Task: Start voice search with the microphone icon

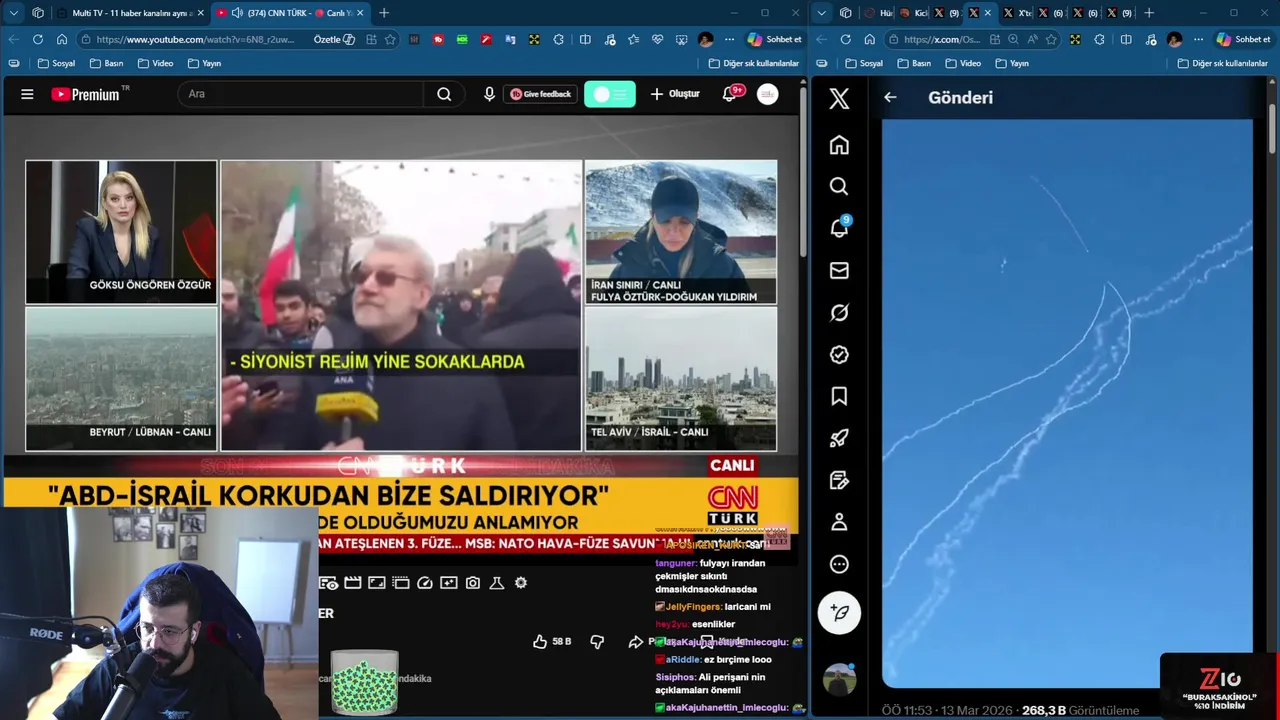Action: pos(489,94)
